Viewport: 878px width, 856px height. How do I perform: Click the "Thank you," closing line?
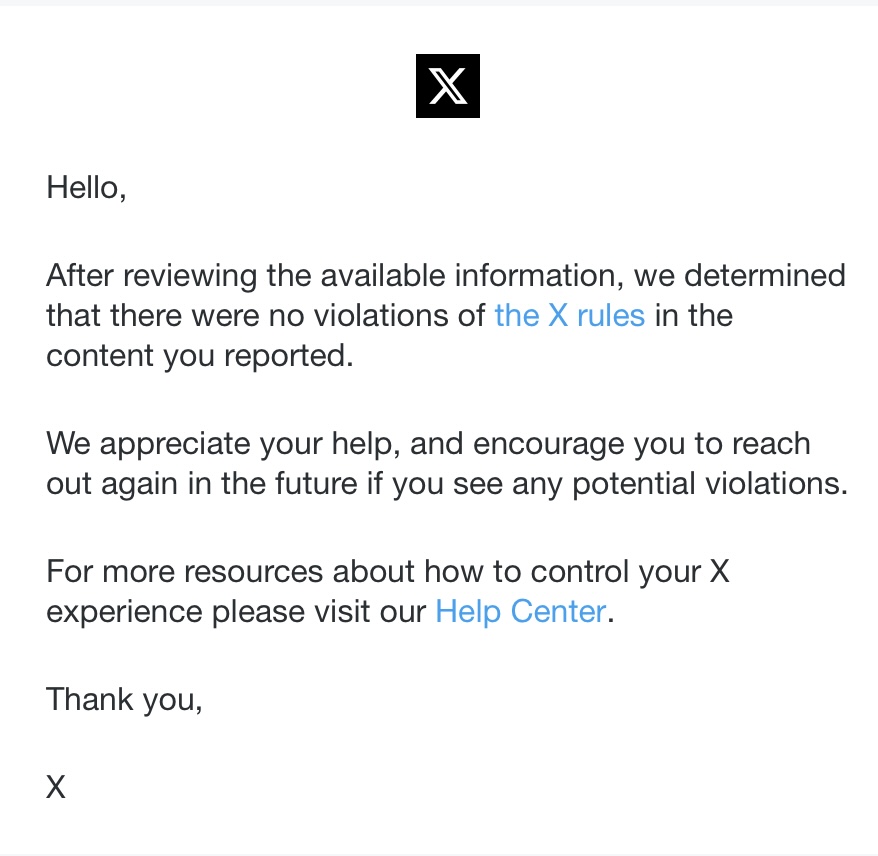124,700
